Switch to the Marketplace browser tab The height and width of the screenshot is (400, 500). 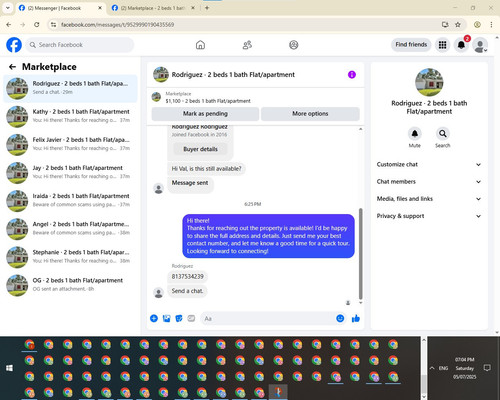click(x=152, y=8)
